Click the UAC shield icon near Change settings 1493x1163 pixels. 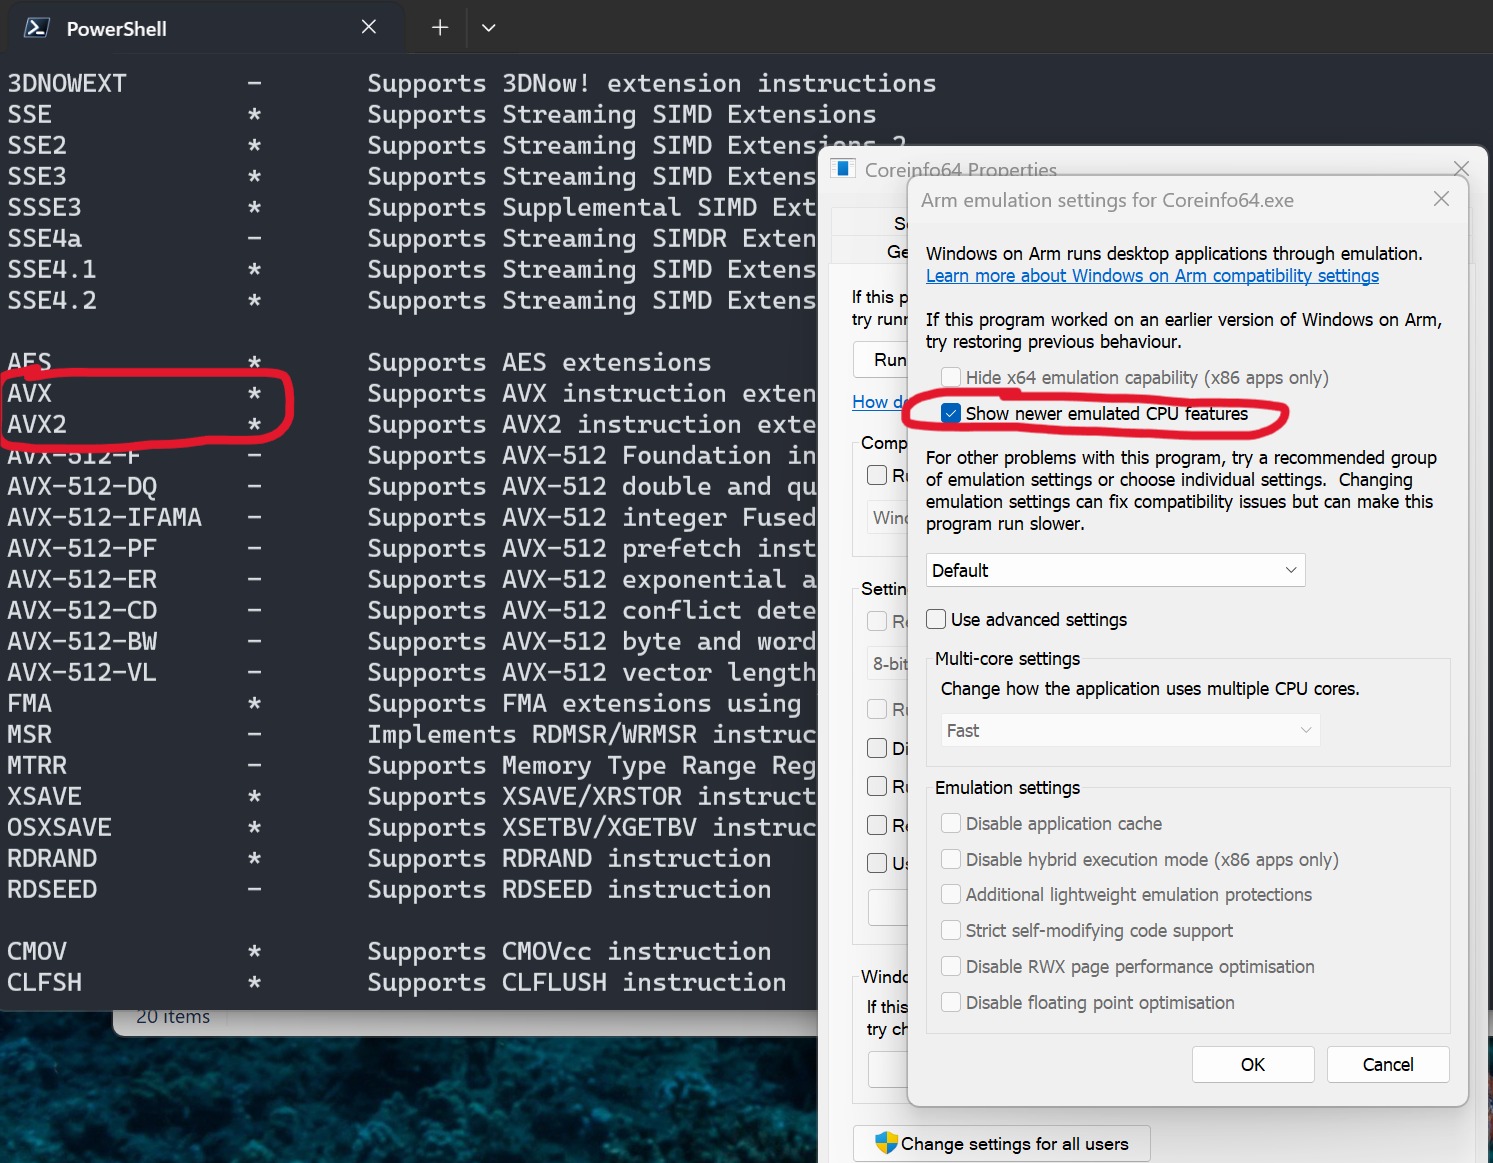click(886, 1143)
